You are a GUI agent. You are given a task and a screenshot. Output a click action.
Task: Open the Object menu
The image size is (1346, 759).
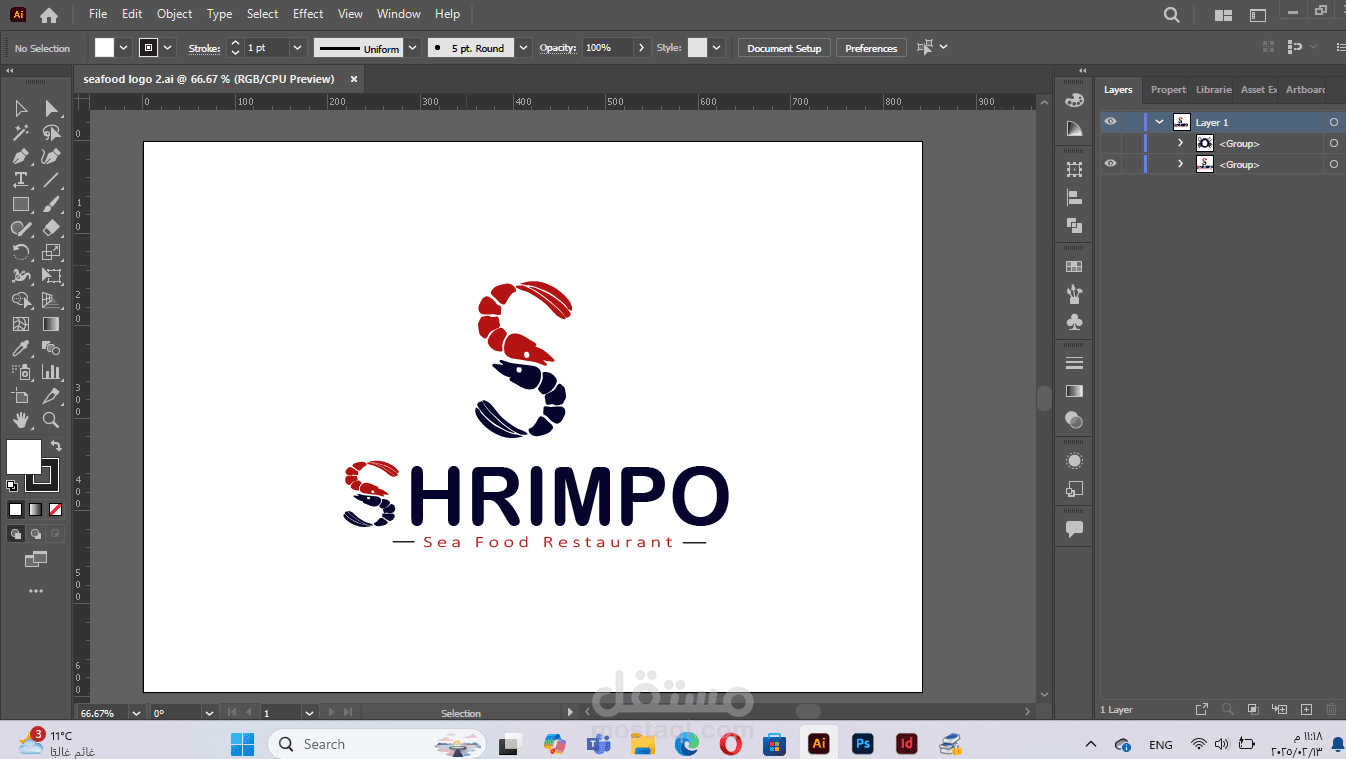[x=174, y=14]
